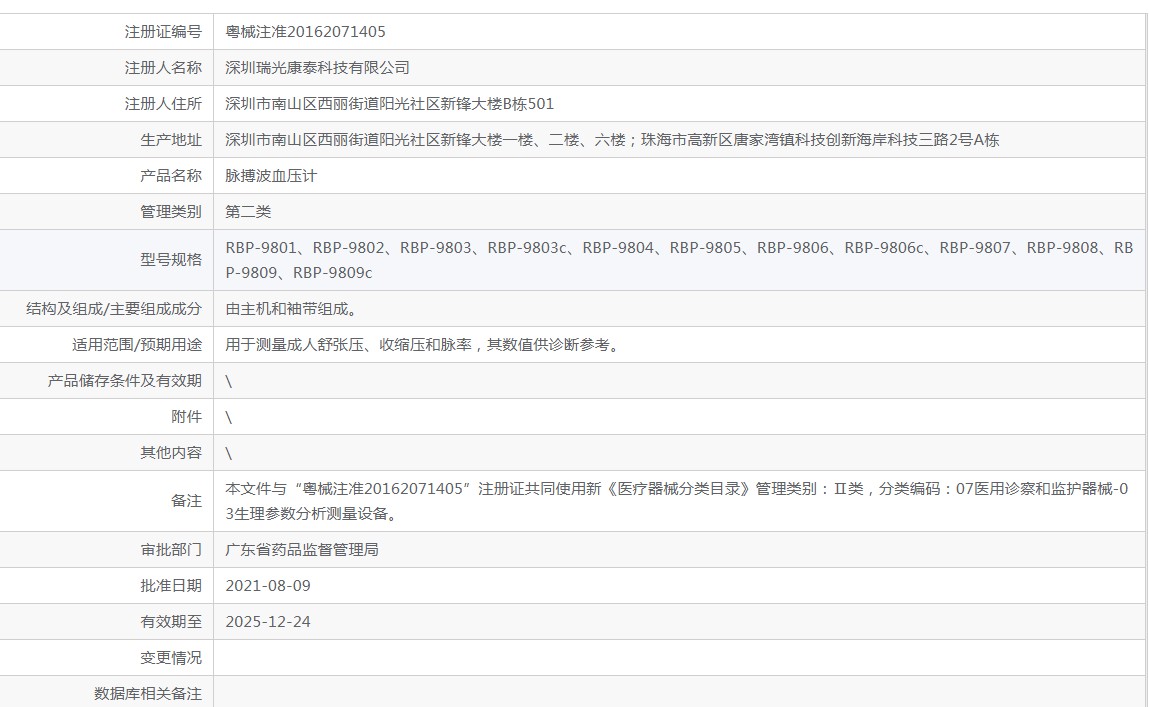Screen dimensions: 1149x707
Task: Select the authority 广东省药品监督管理局
Action: pos(302,549)
